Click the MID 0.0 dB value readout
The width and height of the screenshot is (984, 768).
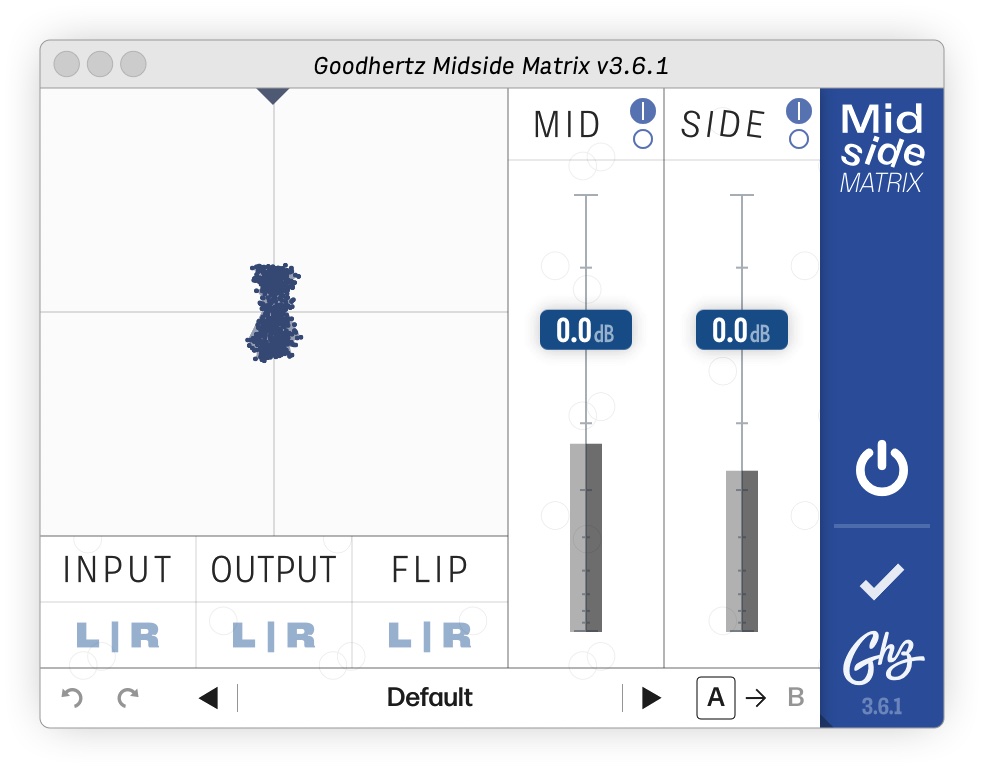[x=586, y=330]
